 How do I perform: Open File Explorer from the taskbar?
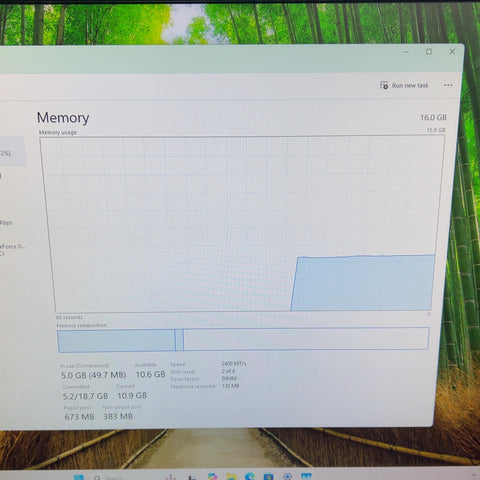[x=231, y=477]
